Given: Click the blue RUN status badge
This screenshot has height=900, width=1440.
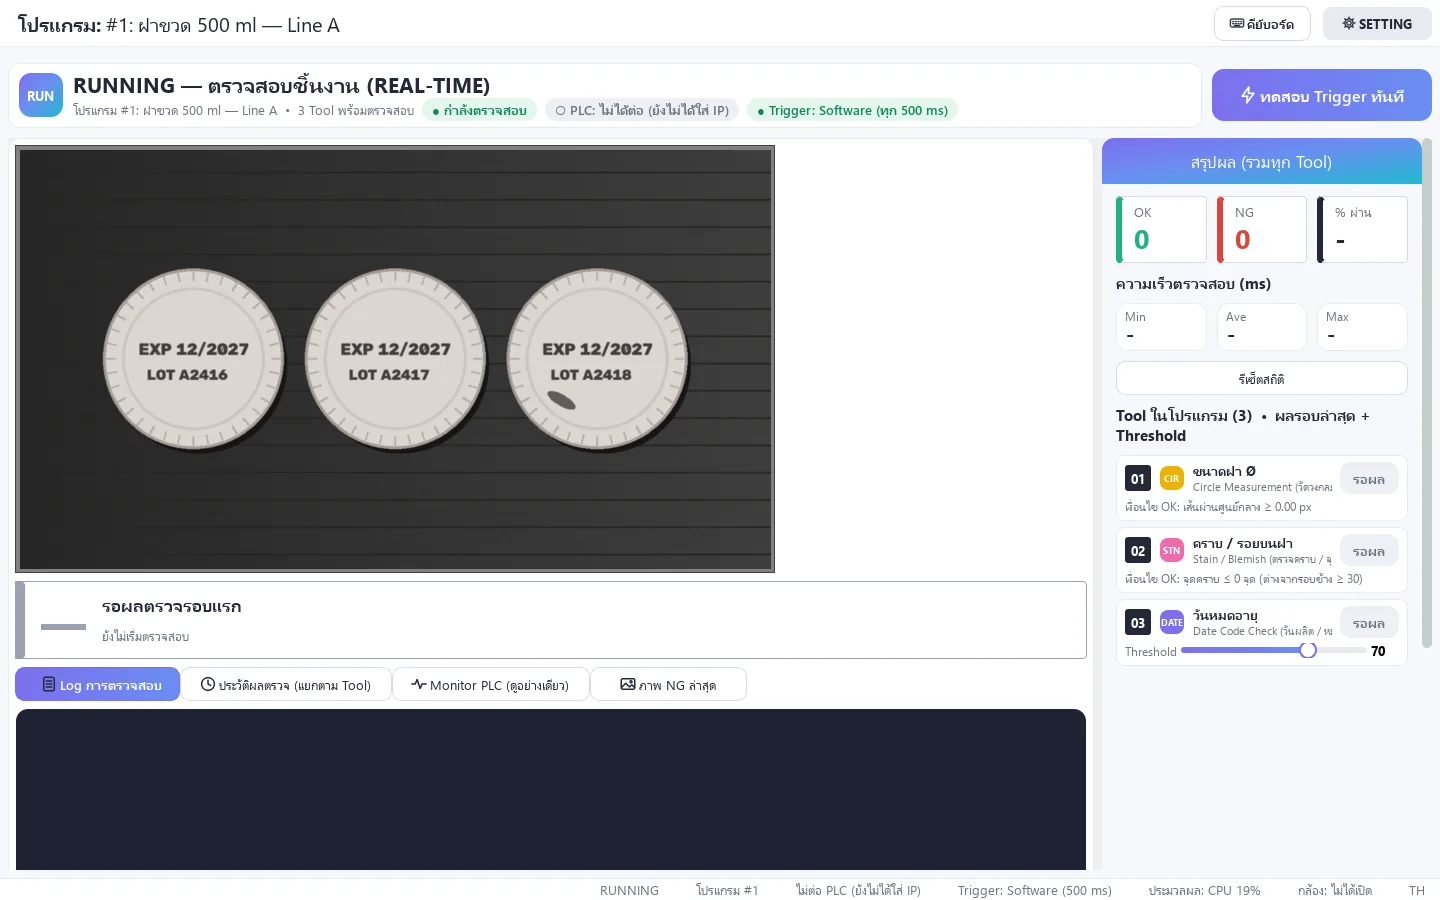Looking at the screenshot, I should 41,96.
